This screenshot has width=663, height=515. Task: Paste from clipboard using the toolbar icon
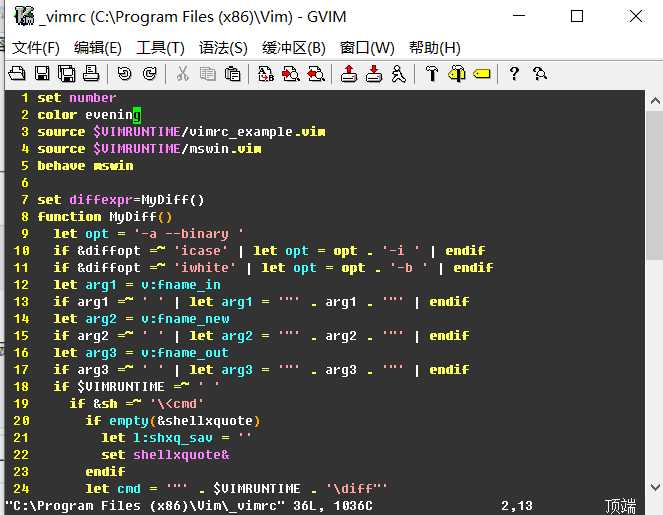click(x=232, y=74)
